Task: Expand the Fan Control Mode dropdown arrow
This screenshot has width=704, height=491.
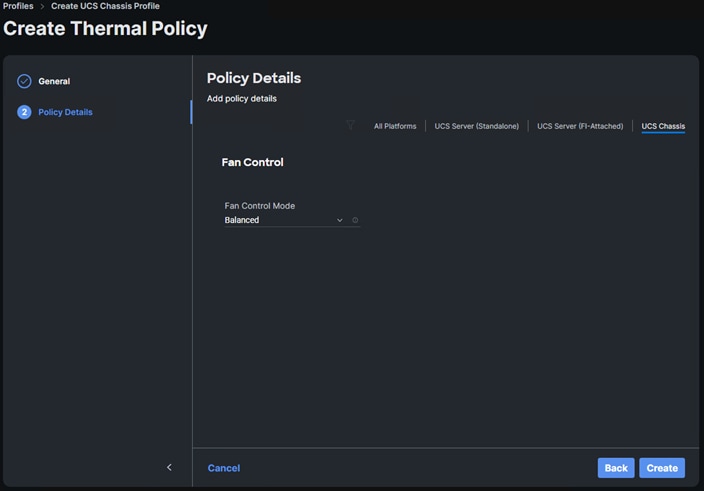Action: coord(340,220)
